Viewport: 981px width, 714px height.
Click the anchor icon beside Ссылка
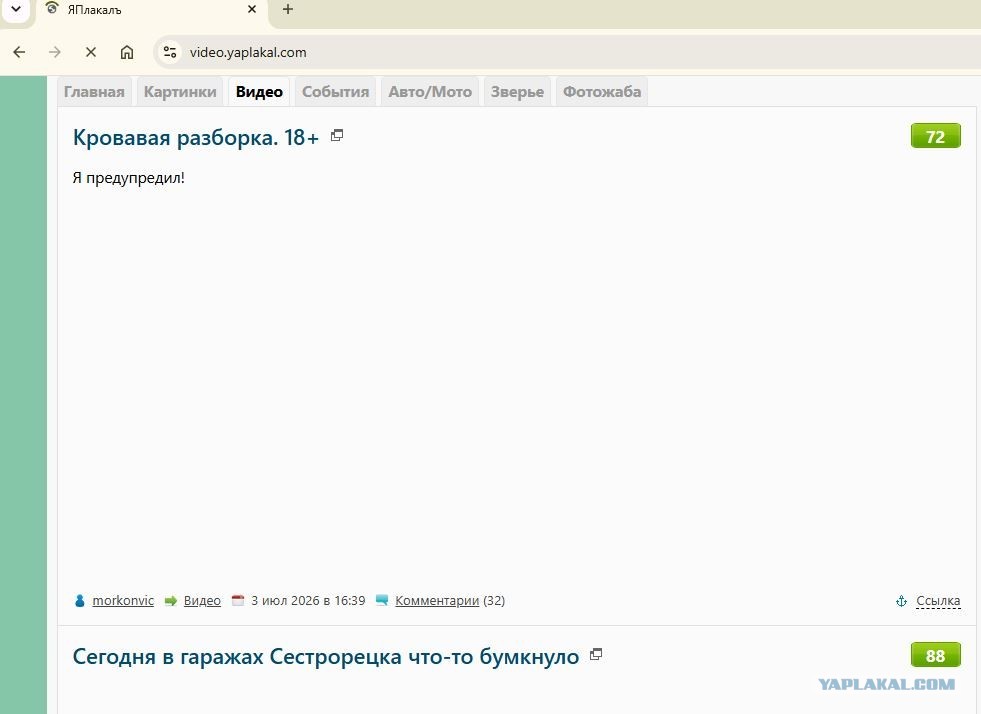click(902, 601)
